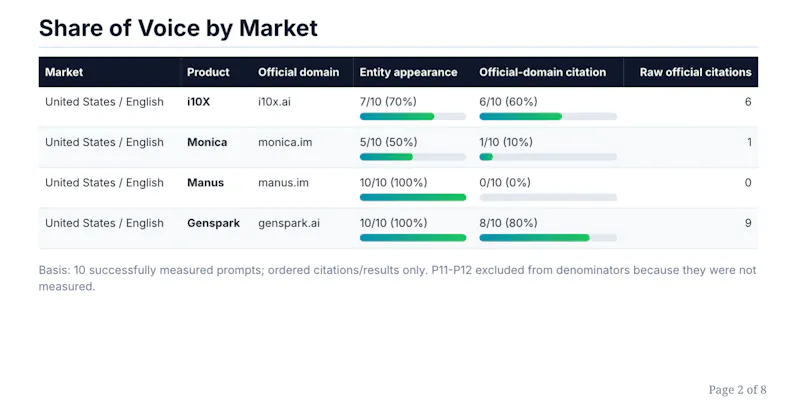Screen dimensions: 800x405
Task: Click the Share of Voice by Market title
Action: click(178, 28)
